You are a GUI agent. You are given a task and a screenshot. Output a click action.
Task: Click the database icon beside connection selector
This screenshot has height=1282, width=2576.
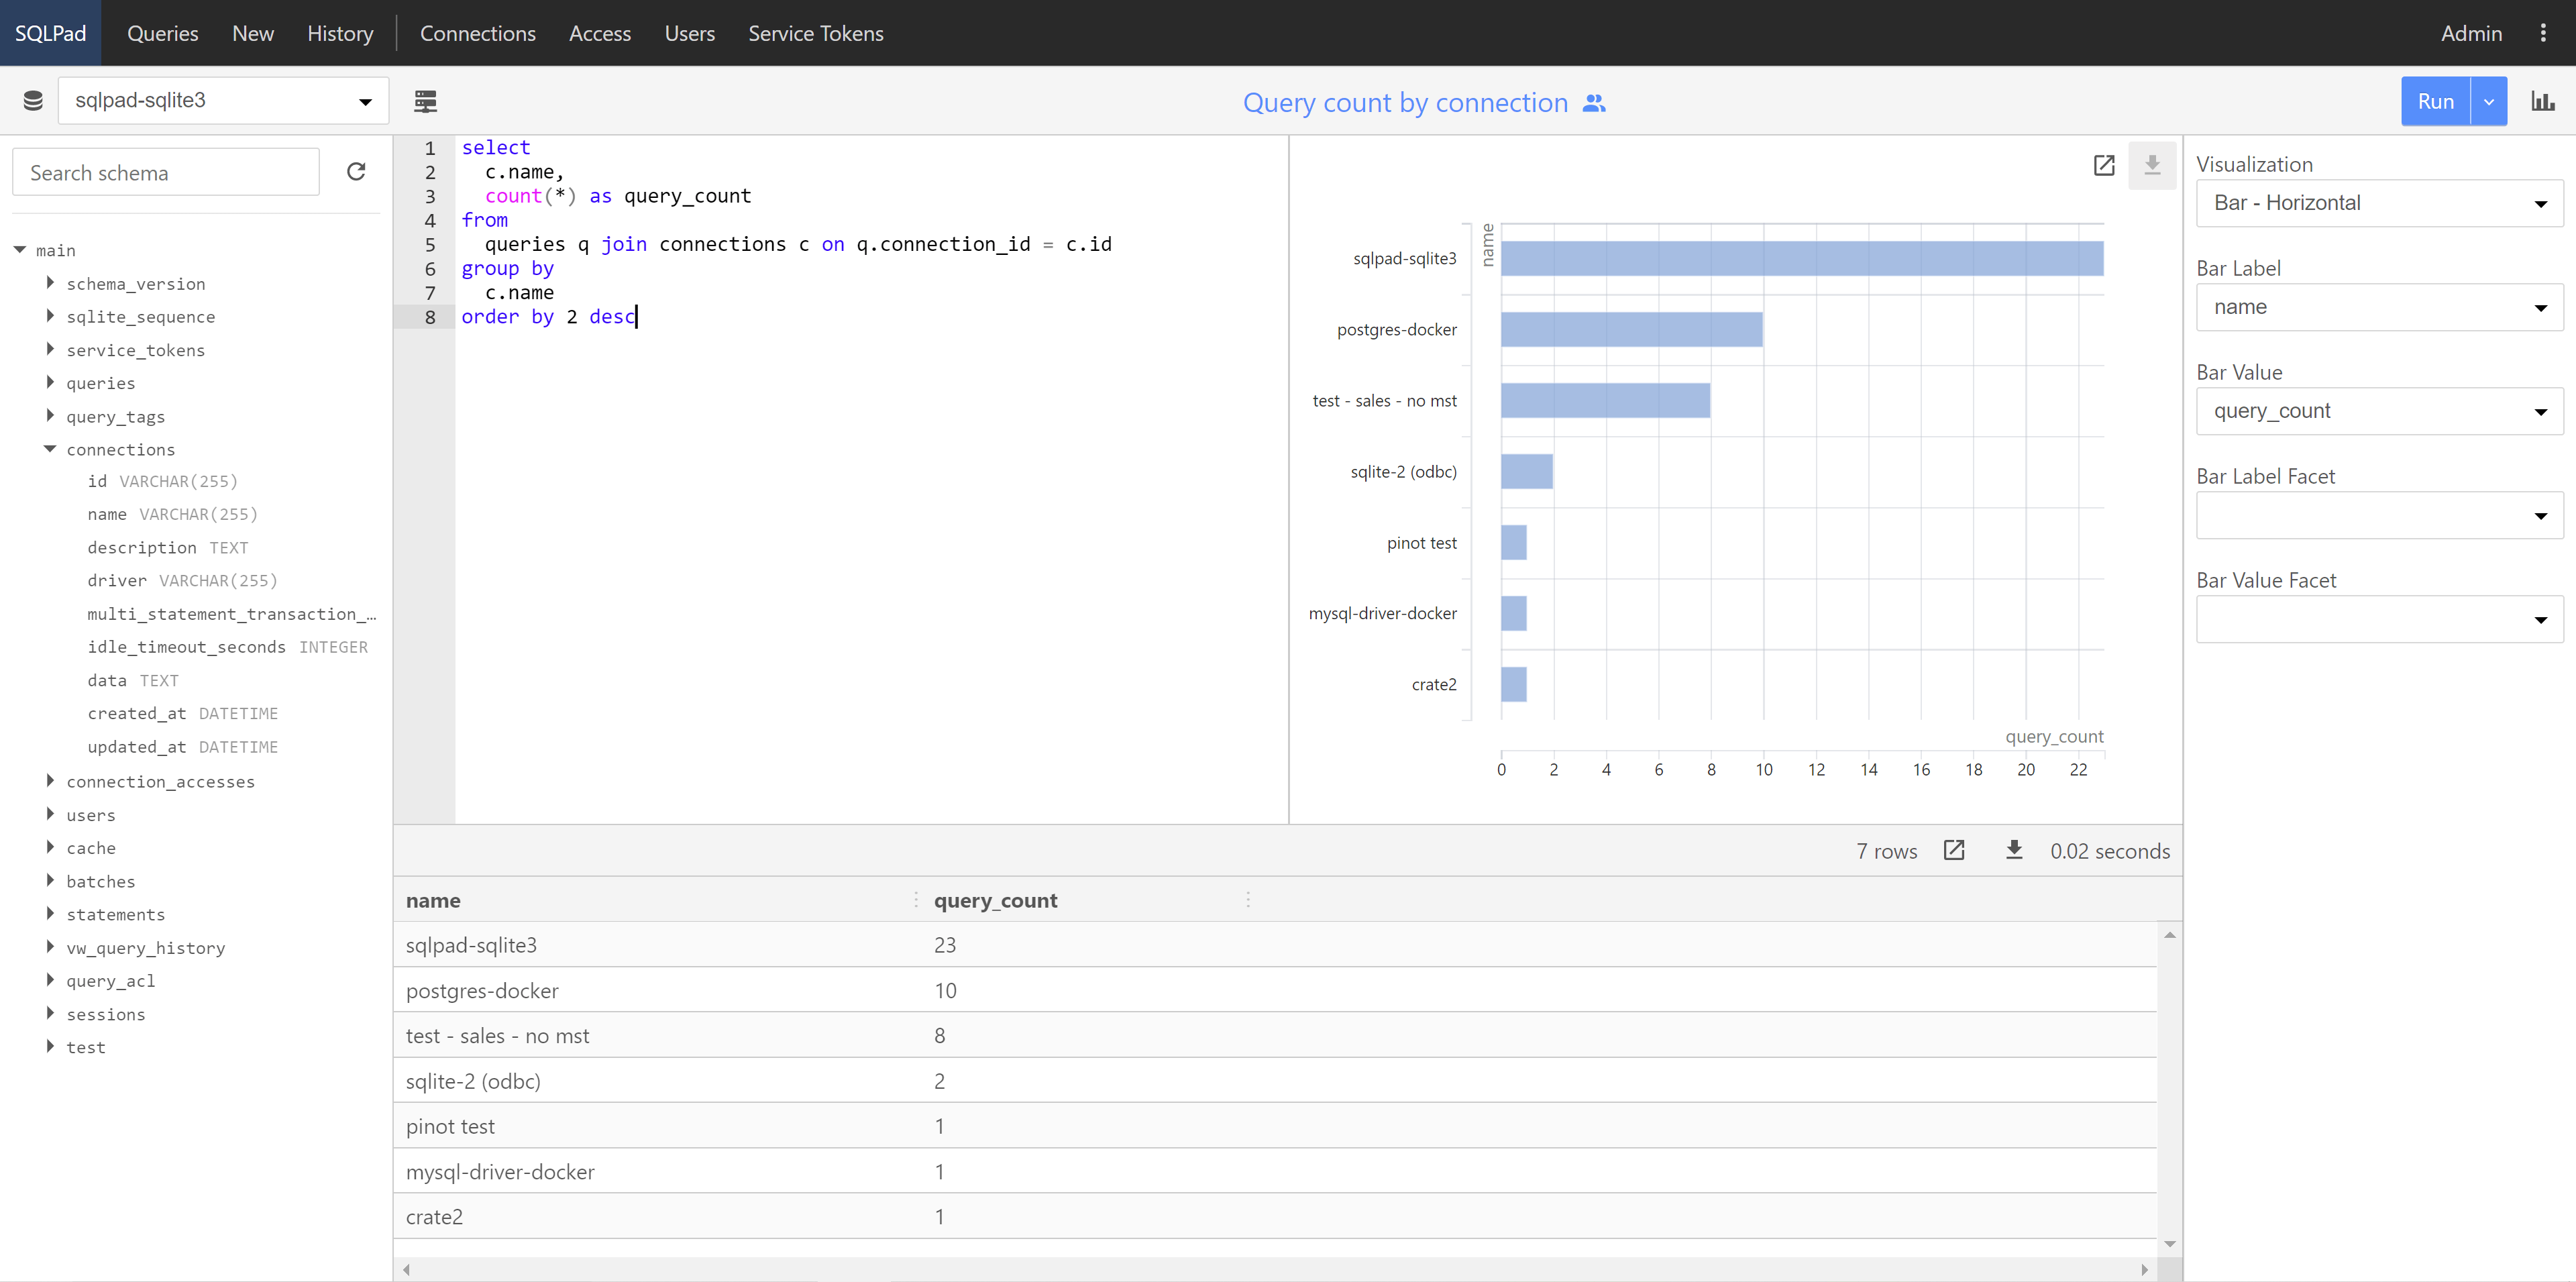pos(32,100)
